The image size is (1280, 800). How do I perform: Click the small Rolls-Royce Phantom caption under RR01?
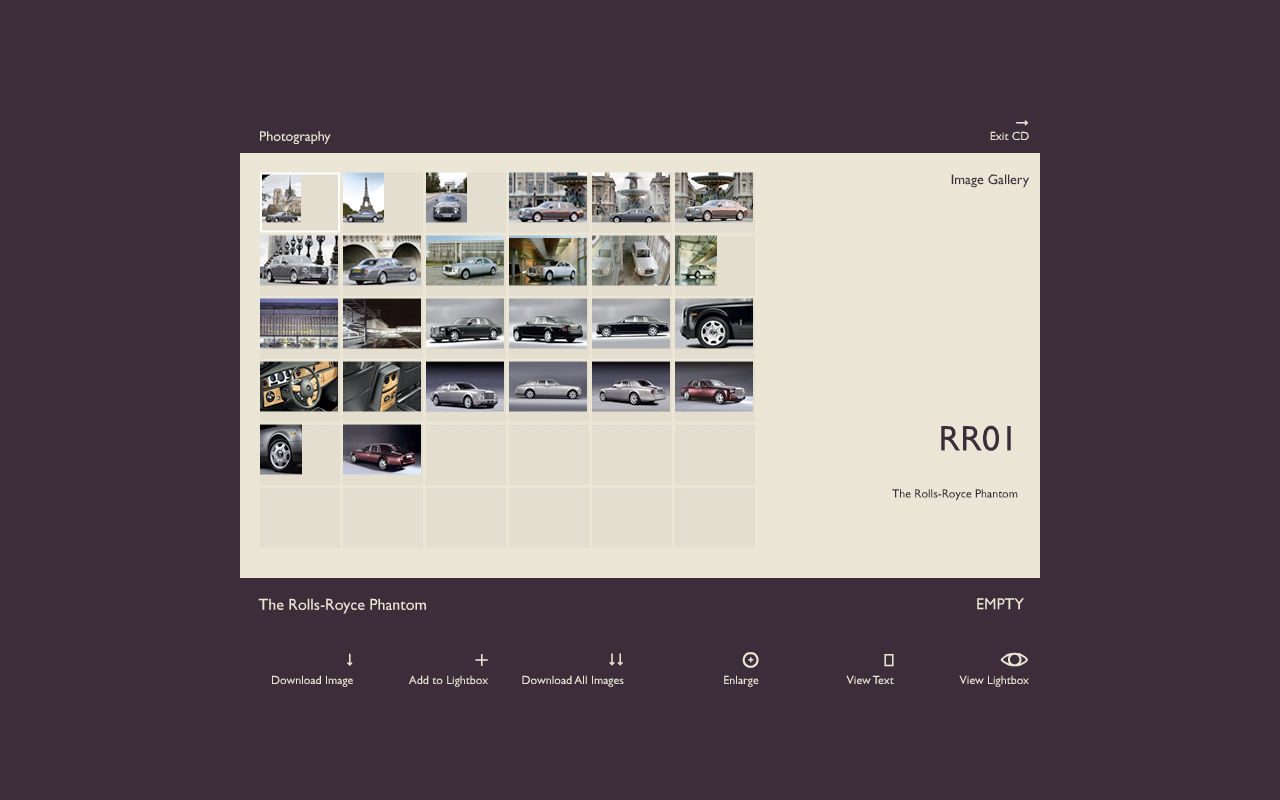coord(955,494)
